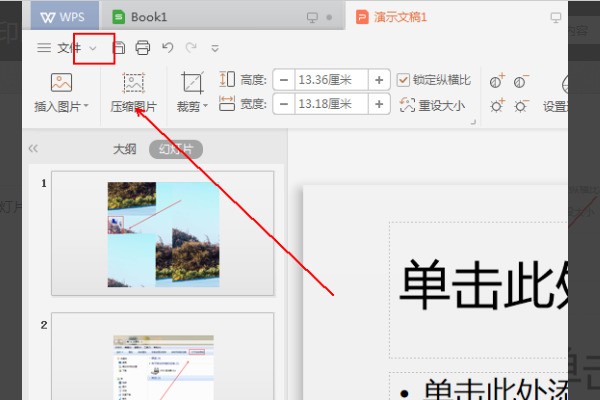
Task: Click the Insert Picture (插入图片) icon
Action: click(61, 84)
